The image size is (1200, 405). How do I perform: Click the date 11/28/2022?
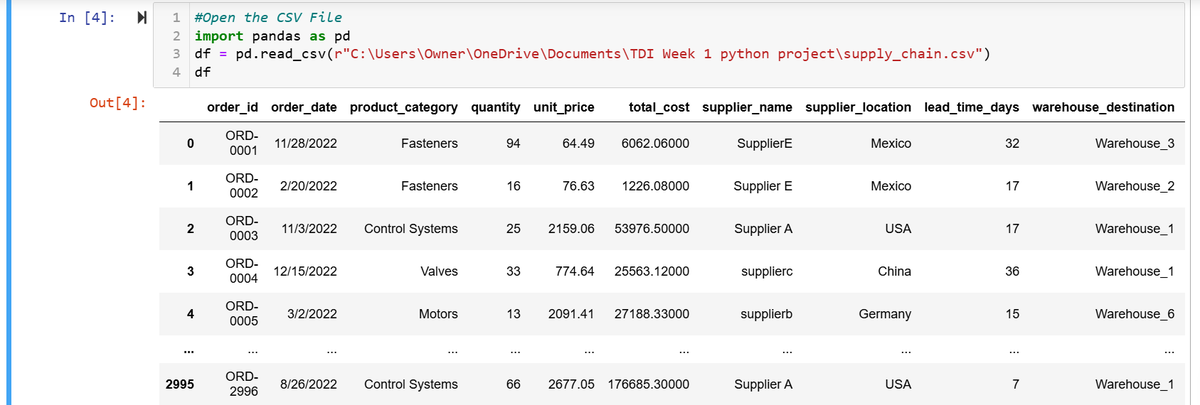pyautogui.click(x=306, y=143)
